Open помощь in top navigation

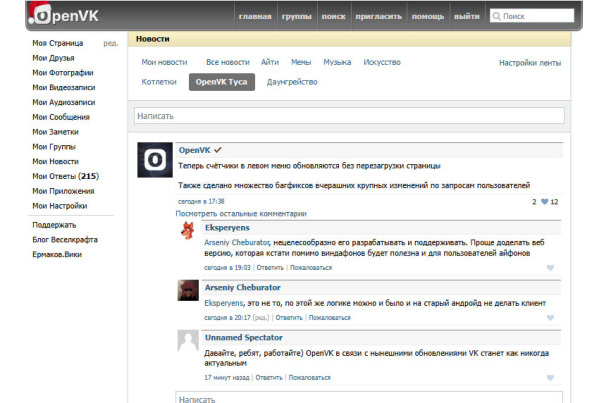click(x=428, y=17)
